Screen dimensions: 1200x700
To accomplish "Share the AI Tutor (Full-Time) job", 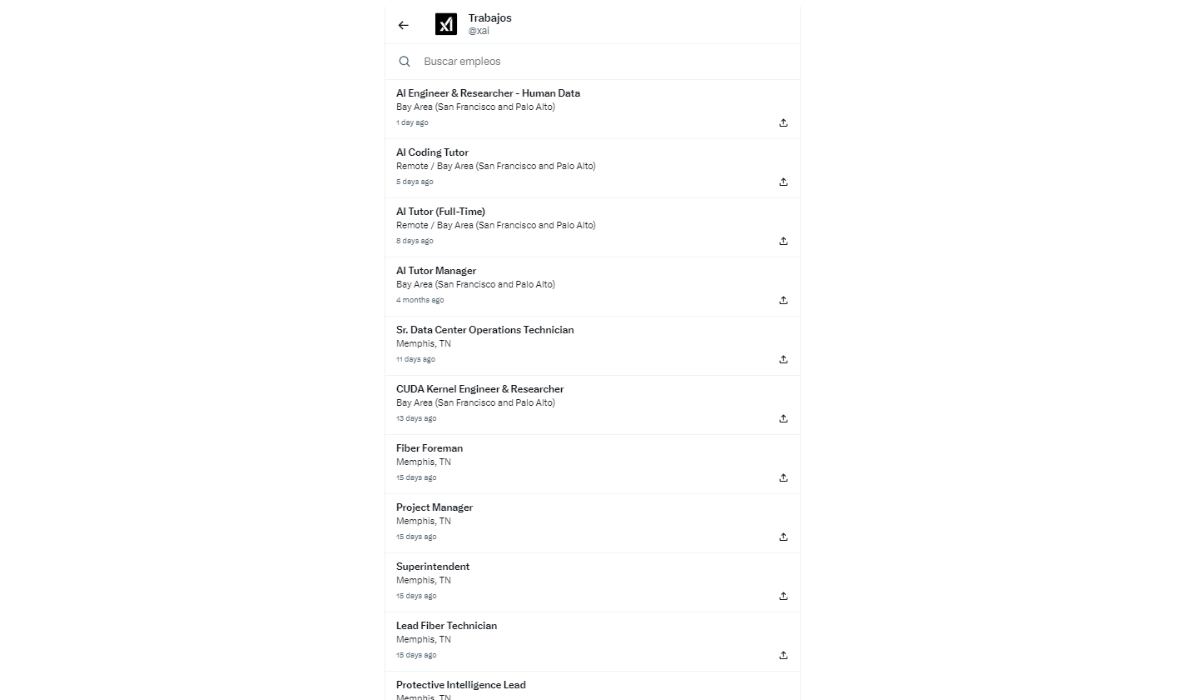I will (x=783, y=241).
